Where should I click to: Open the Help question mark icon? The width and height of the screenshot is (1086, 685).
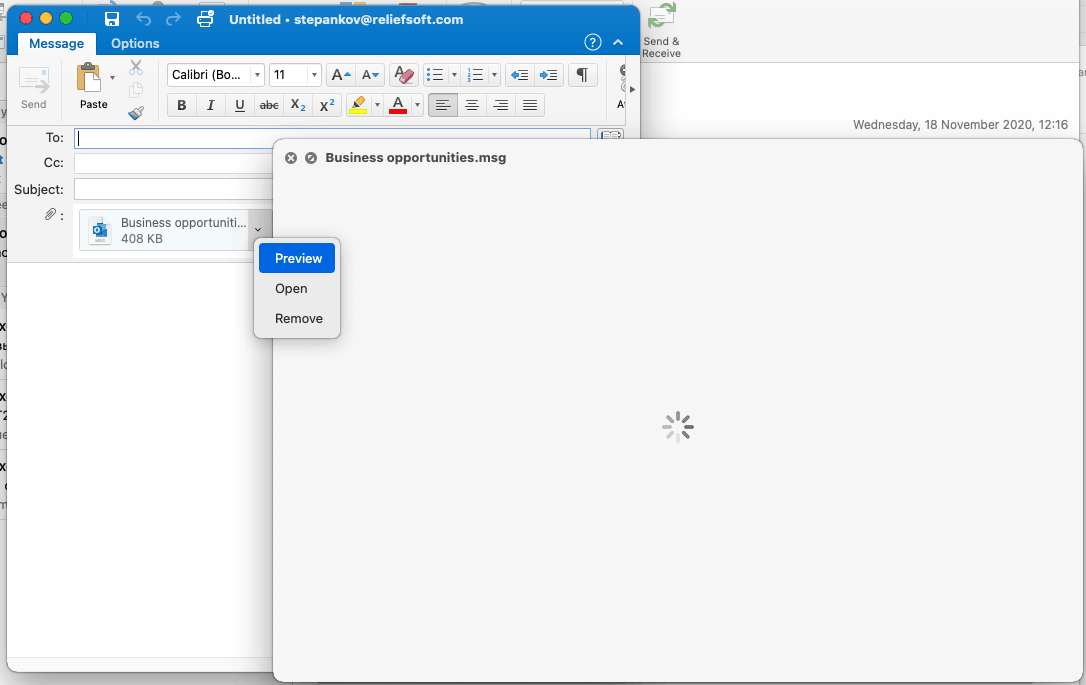[593, 42]
